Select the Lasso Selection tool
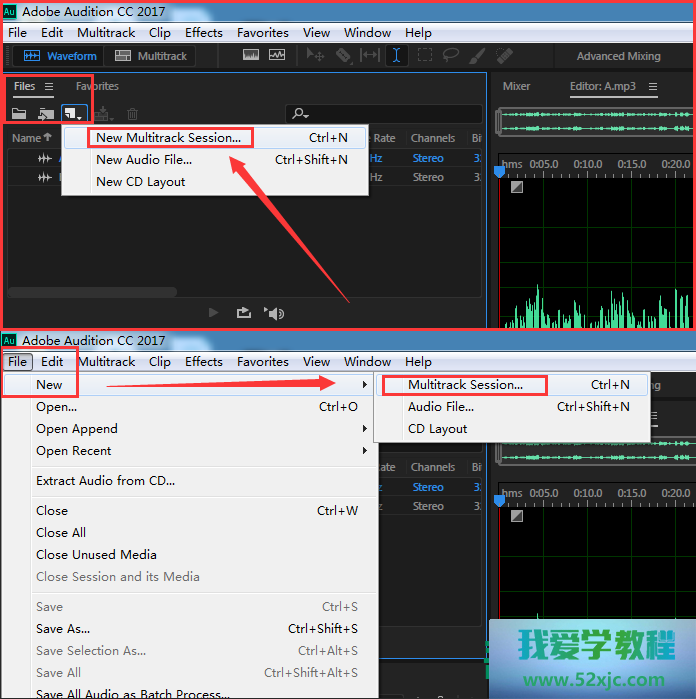The height and width of the screenshot is (699, 696). coord(451,56)
